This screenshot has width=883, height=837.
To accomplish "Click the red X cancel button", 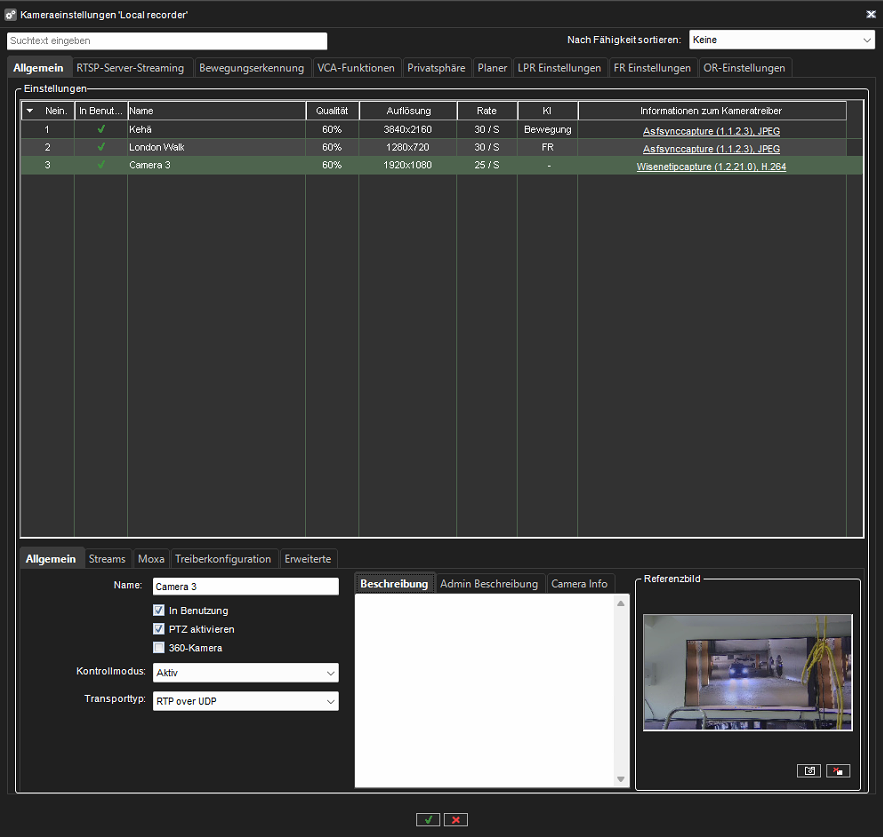I will [456, 820].
